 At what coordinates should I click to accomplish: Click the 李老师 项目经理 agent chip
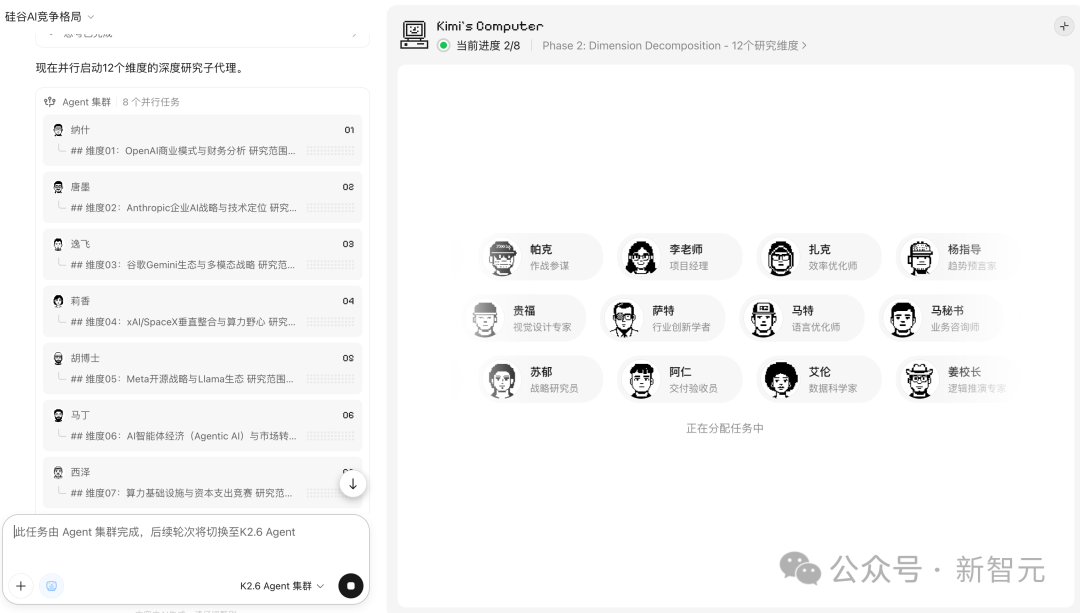coord(680,257)
